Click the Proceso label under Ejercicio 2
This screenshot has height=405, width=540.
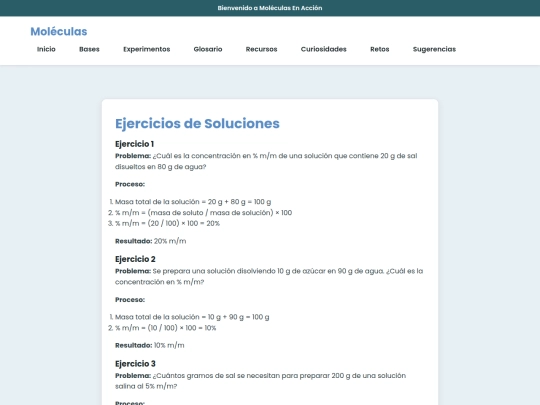tap(130, 300)
